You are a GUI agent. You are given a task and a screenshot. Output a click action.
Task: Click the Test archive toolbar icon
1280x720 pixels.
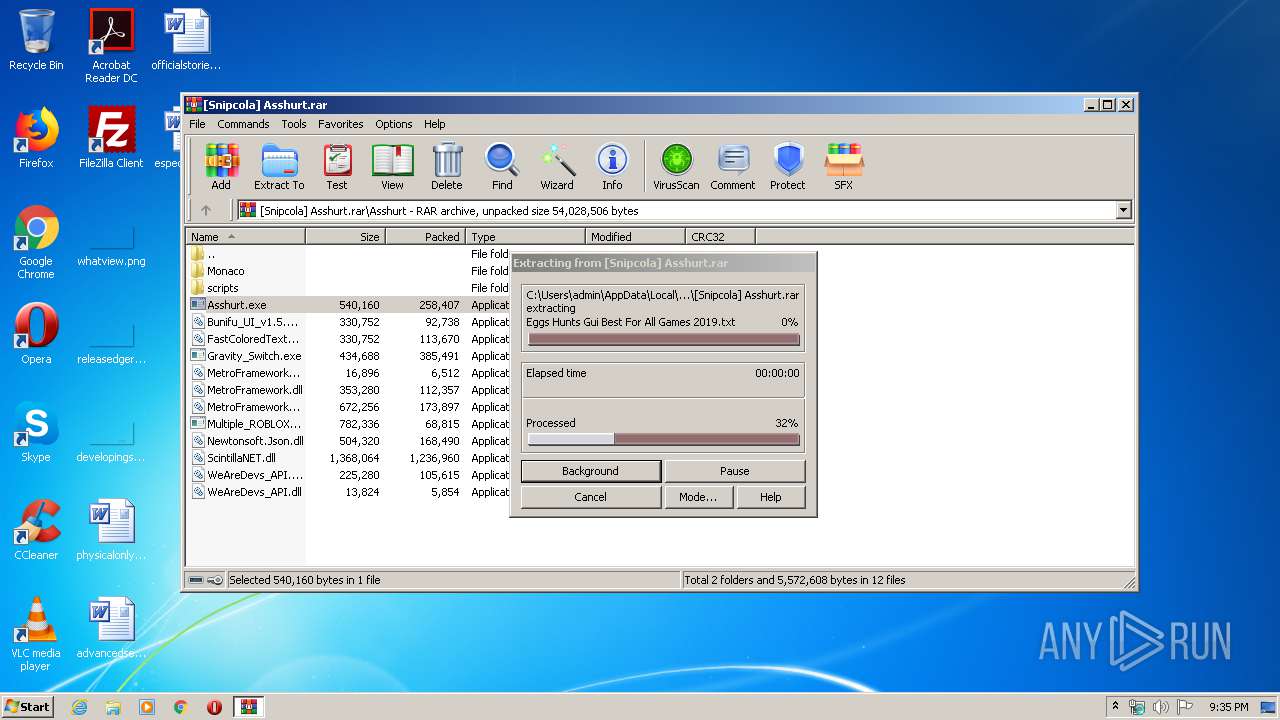tap(337, 166)
